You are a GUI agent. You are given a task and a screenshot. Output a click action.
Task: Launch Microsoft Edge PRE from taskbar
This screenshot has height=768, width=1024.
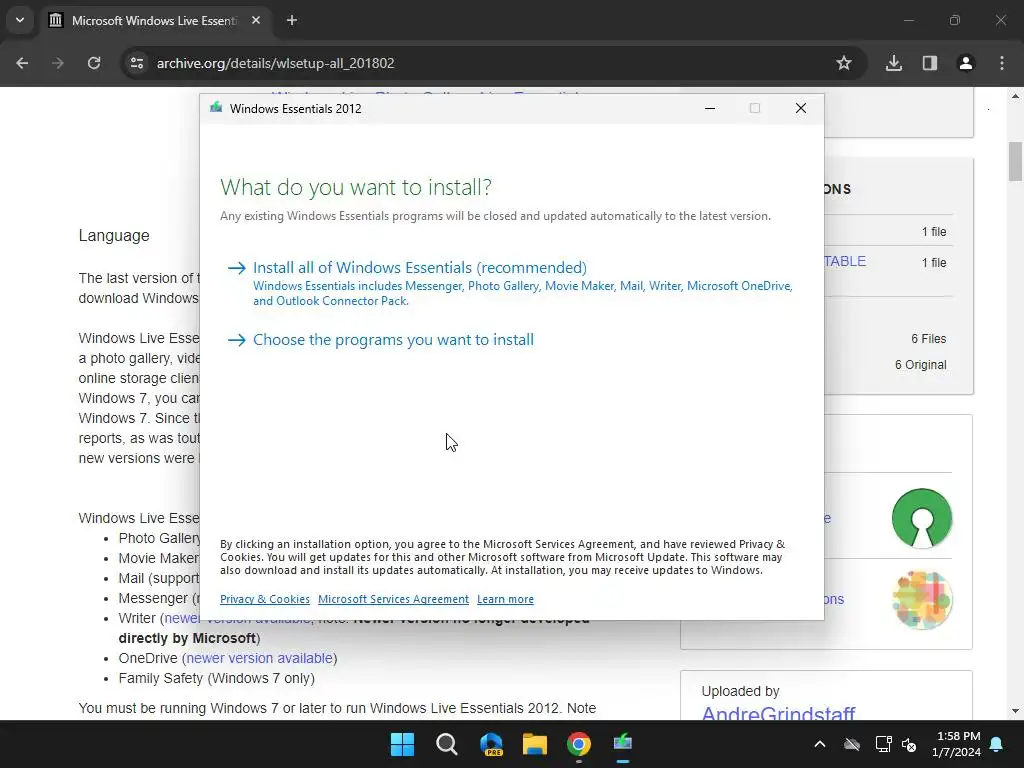tap(491, 744)
